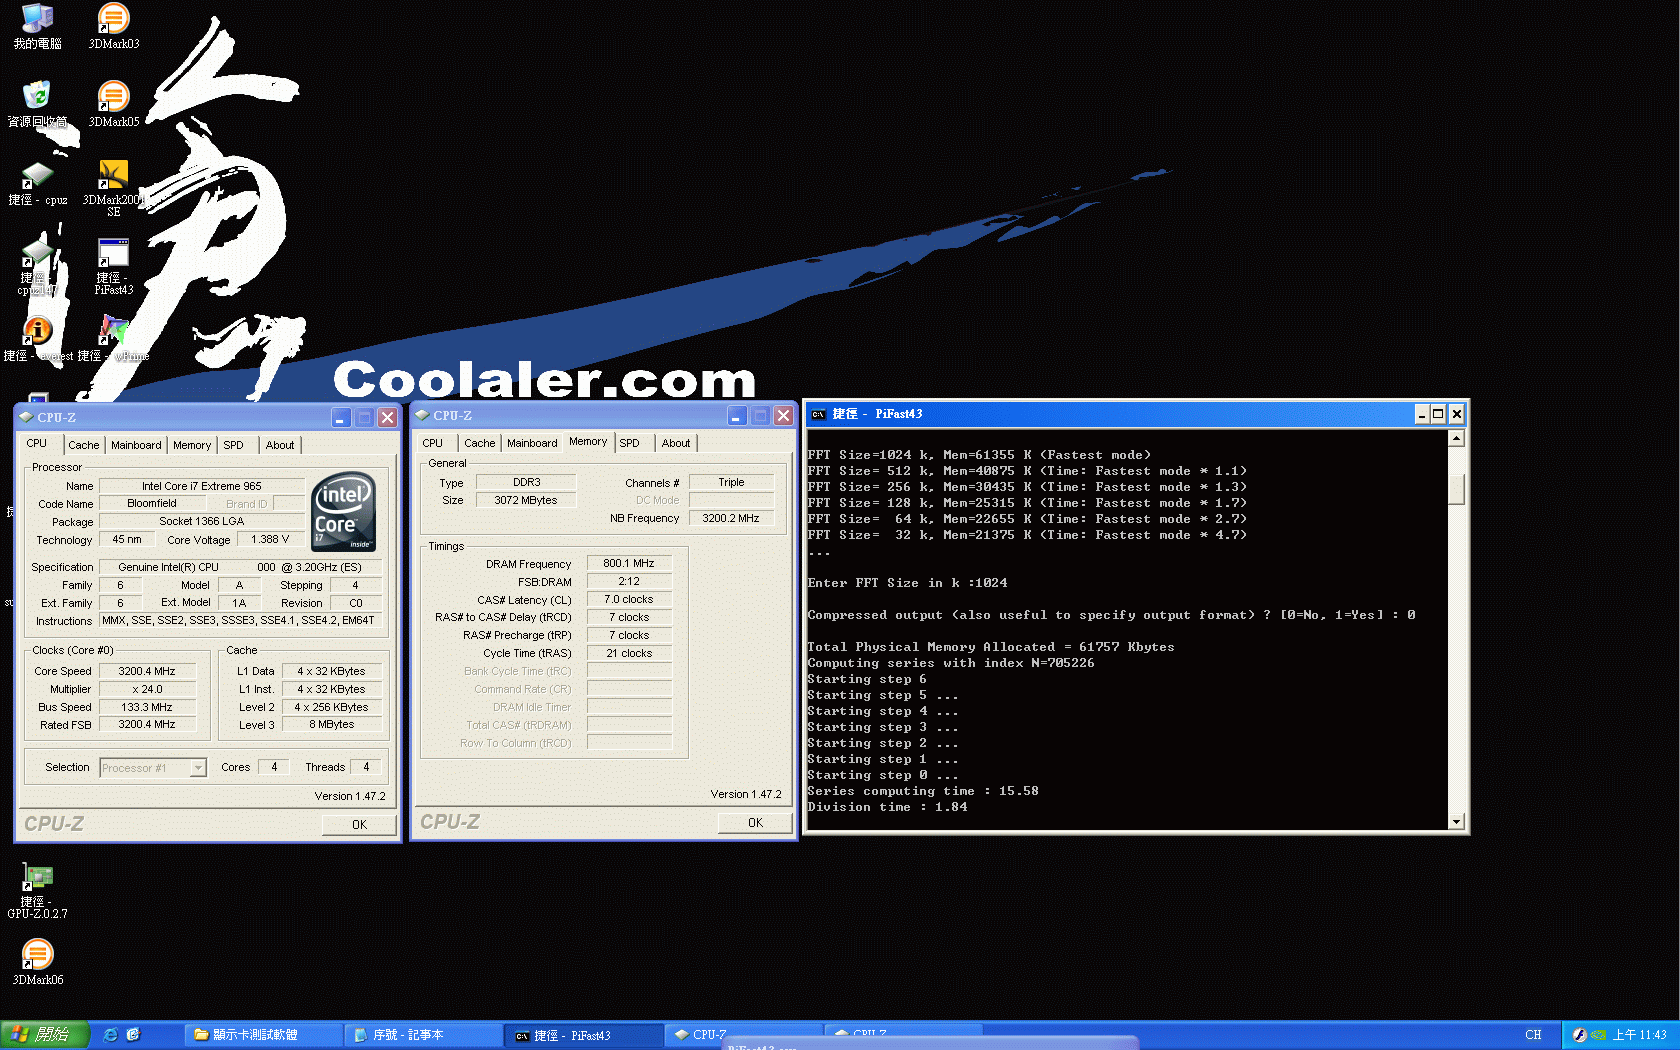Open the About tab in right CPU-Z window
The height and width of the screenshot is (1050, 1680).
[x=676, y=443]
